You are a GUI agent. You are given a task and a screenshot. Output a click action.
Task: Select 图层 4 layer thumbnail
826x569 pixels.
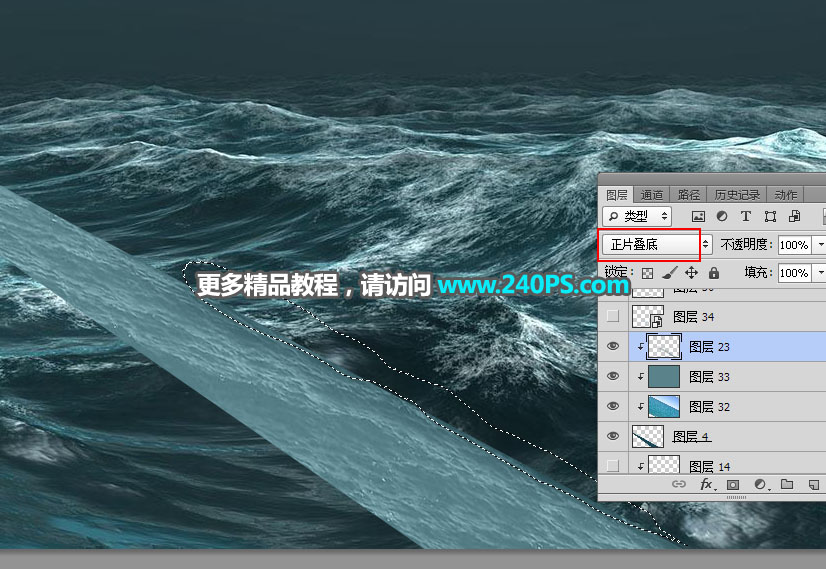point(648,436)
